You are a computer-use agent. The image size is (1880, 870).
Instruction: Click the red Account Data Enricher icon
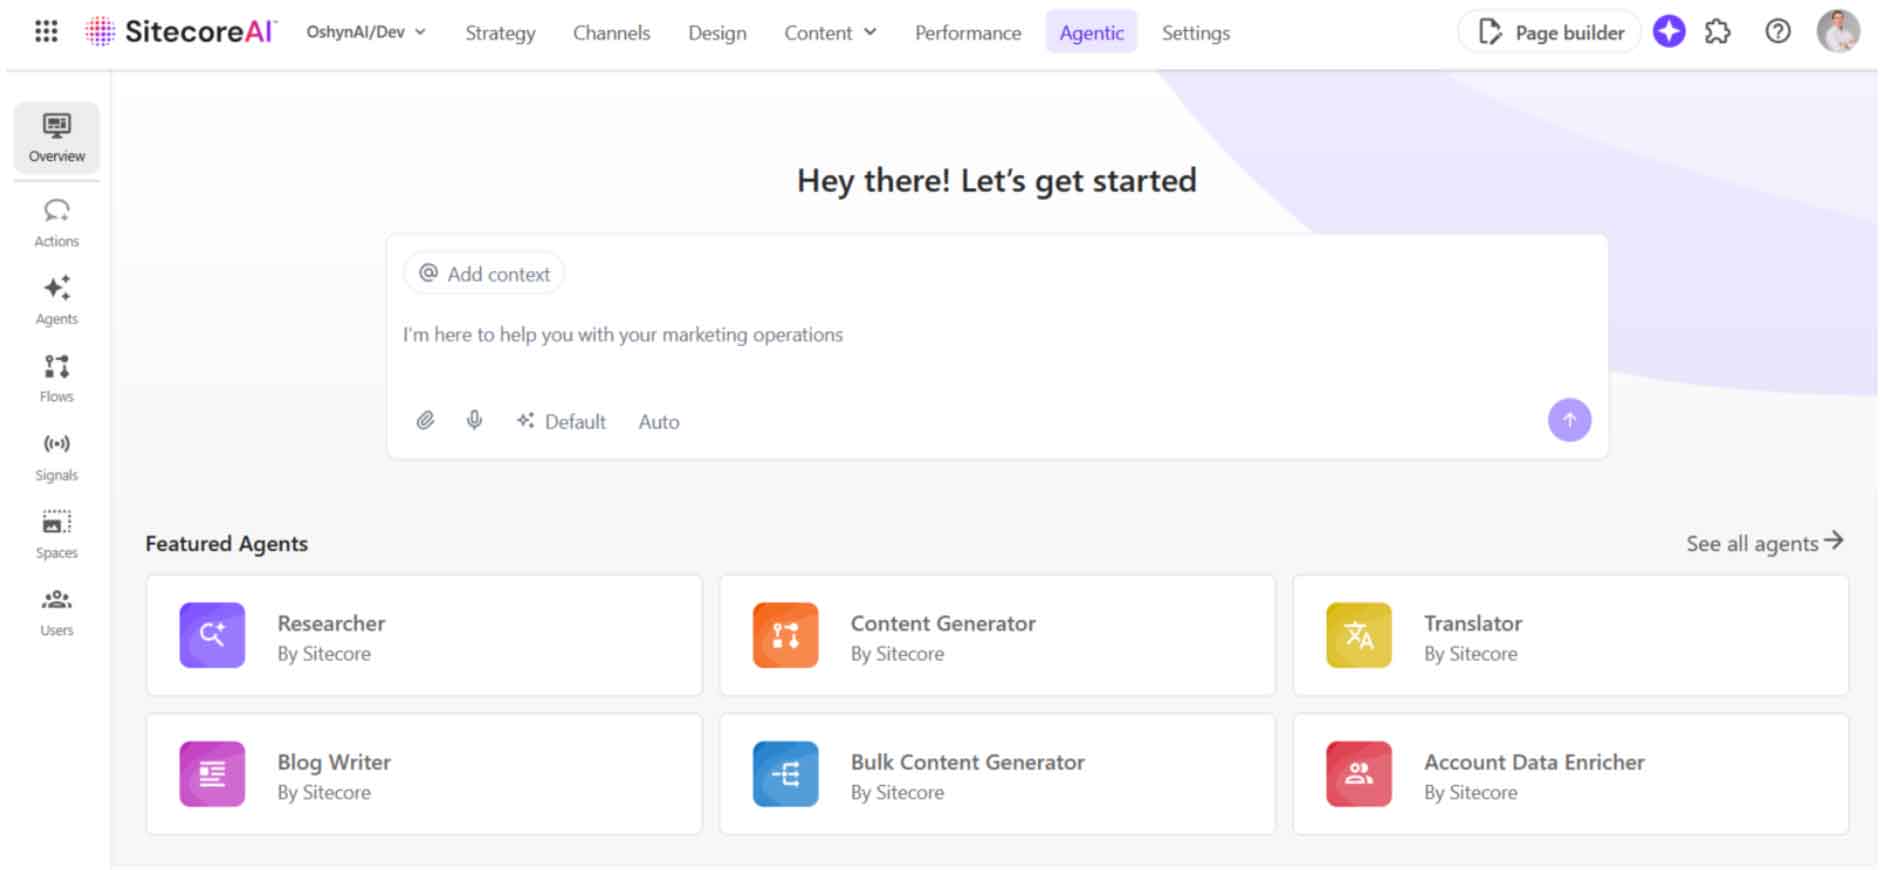(1358, 774)
